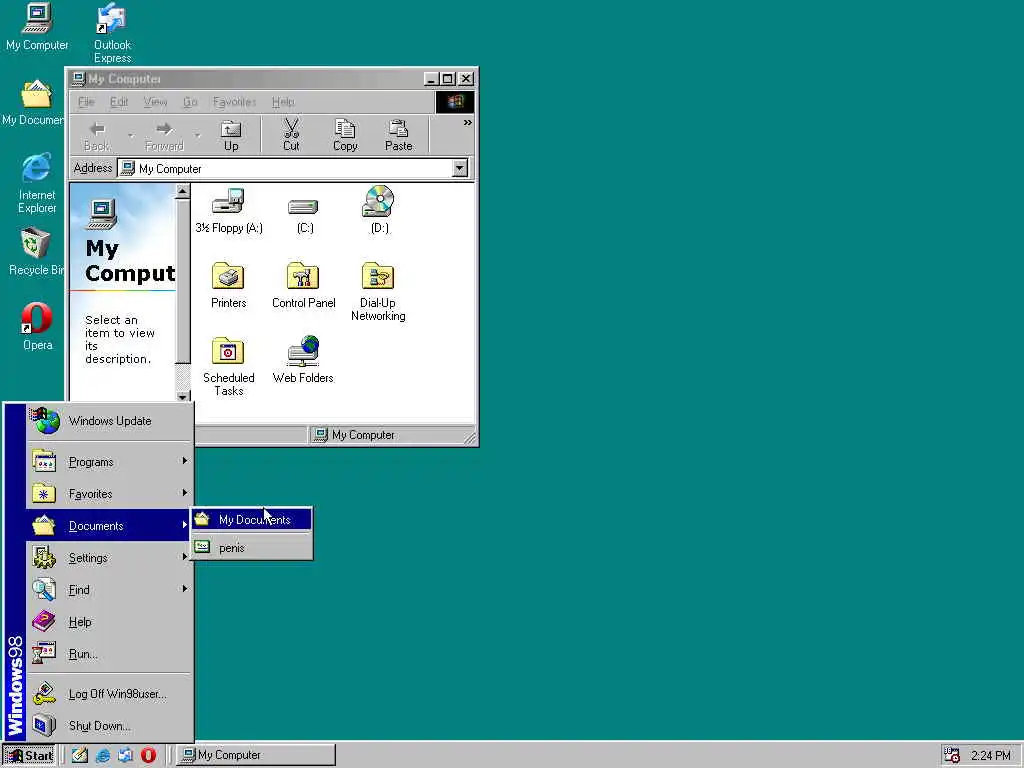Image resolution: width=1024 pixels, height=768 pixels.
Task: Open the File menu
Action: [86, 102]
